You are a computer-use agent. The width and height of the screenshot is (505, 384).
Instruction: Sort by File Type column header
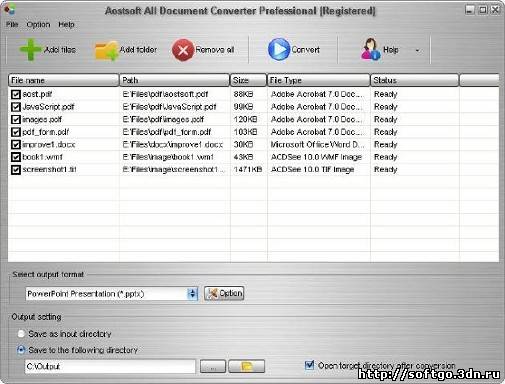click(318, 80)
